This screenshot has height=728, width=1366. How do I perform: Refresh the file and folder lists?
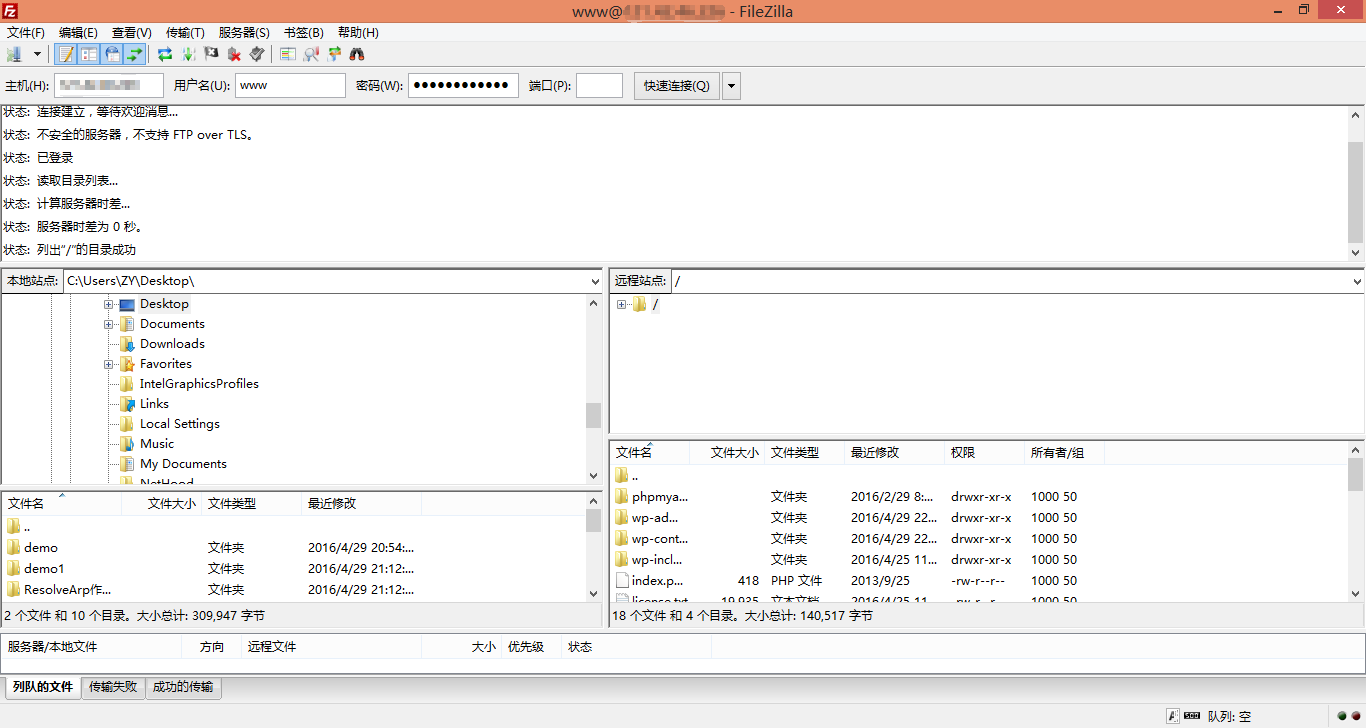[x=165, y=54]
